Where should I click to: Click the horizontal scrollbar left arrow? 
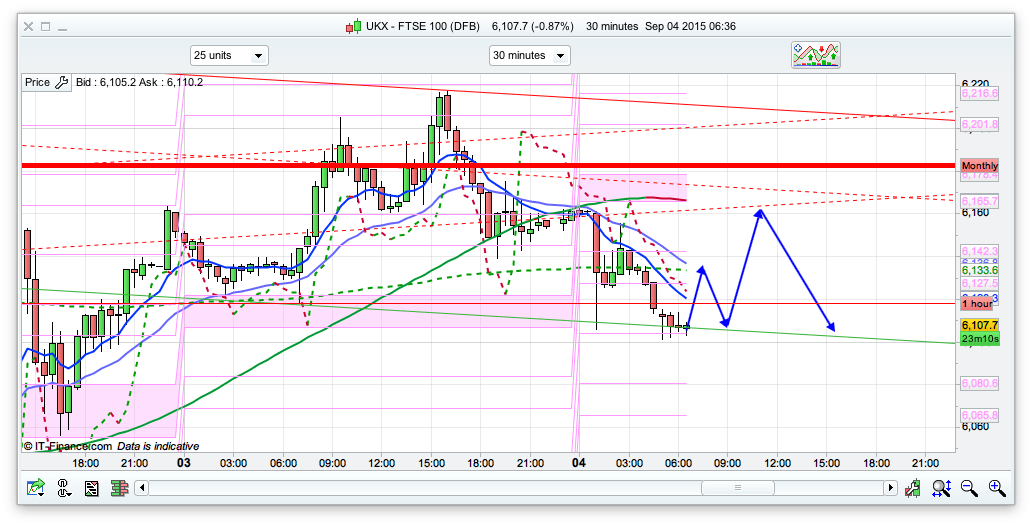point(142,488)
